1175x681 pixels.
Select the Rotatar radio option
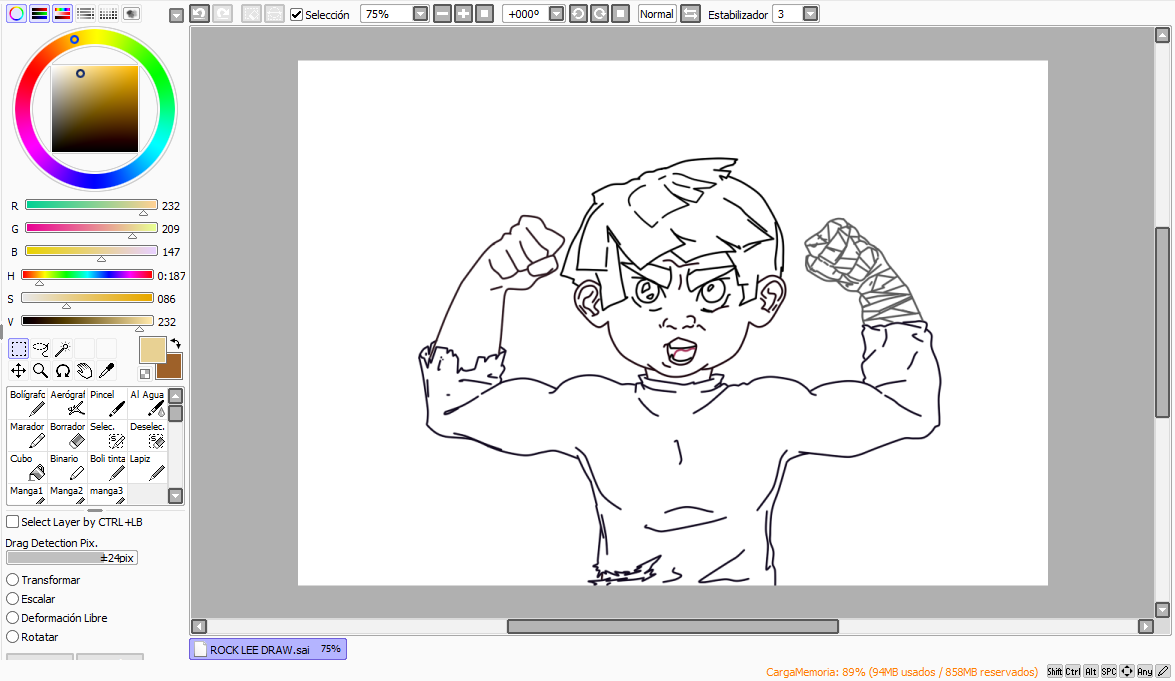click(x=13, y=637)
